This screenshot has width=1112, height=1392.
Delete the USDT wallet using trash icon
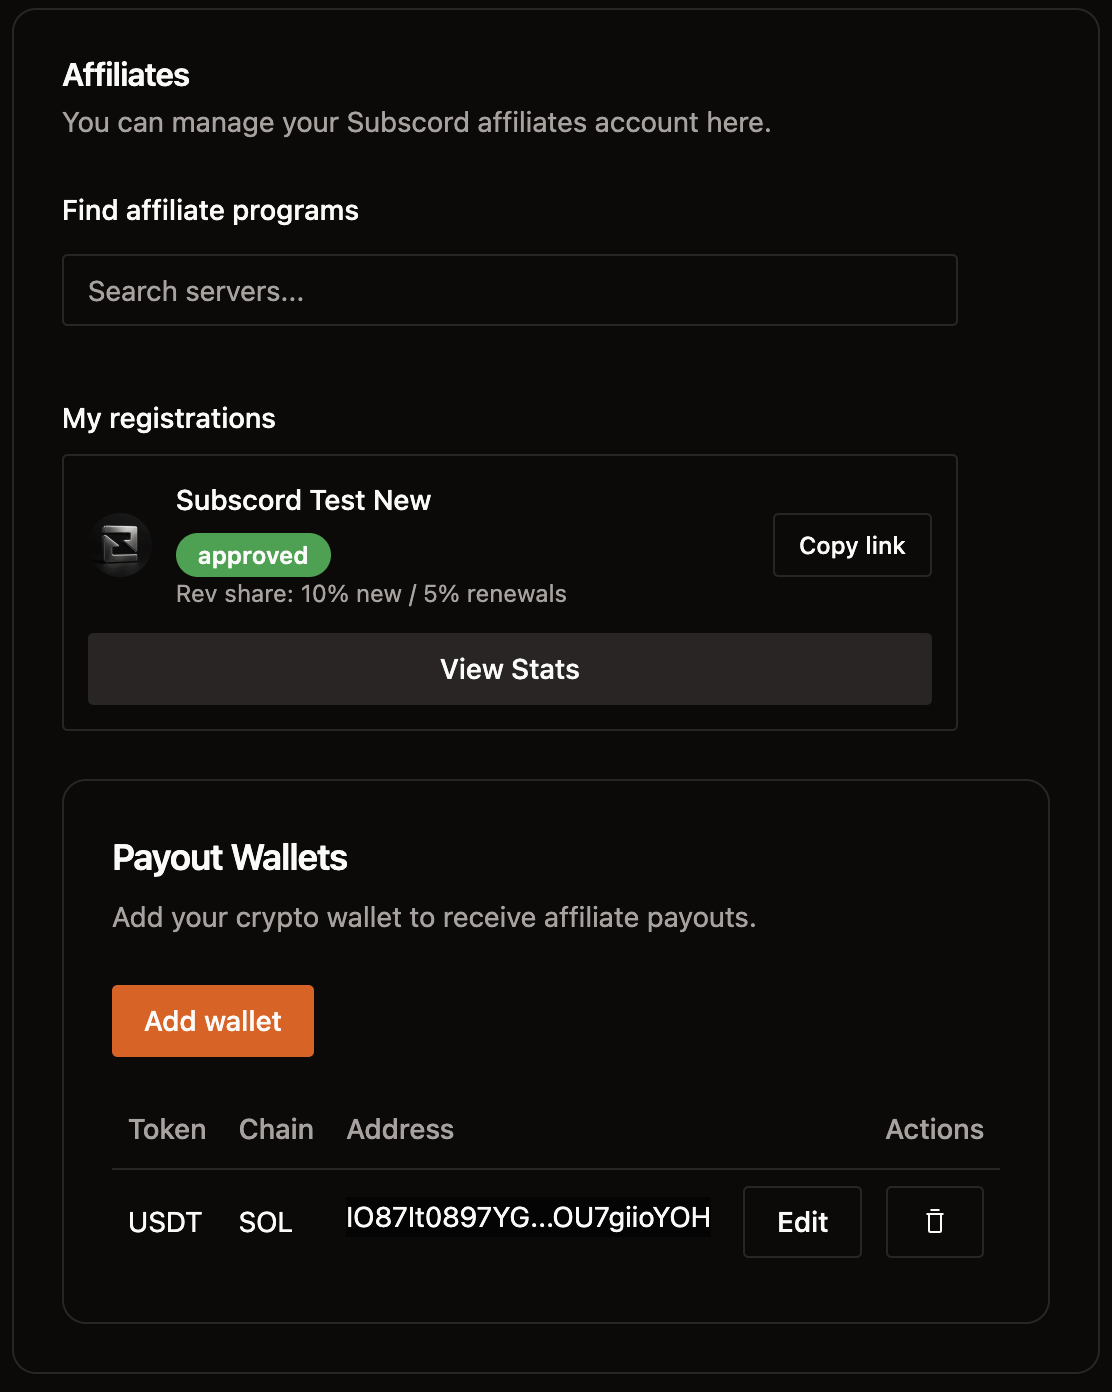click(x=934, y=1221)
